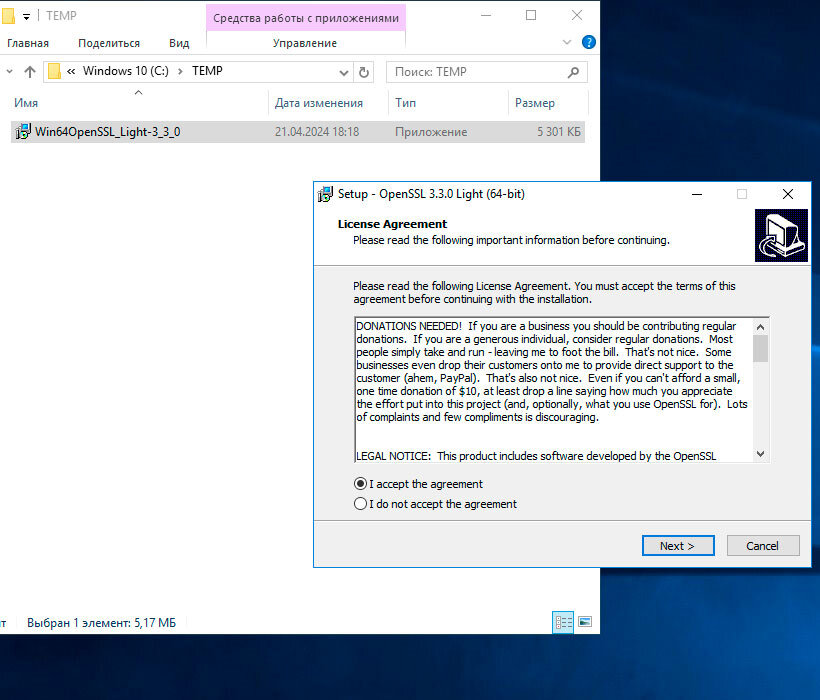This screenshot has width=820, height=700.
Task: Click the file date 21.04.2024 18:18
Action: (317, 132)
